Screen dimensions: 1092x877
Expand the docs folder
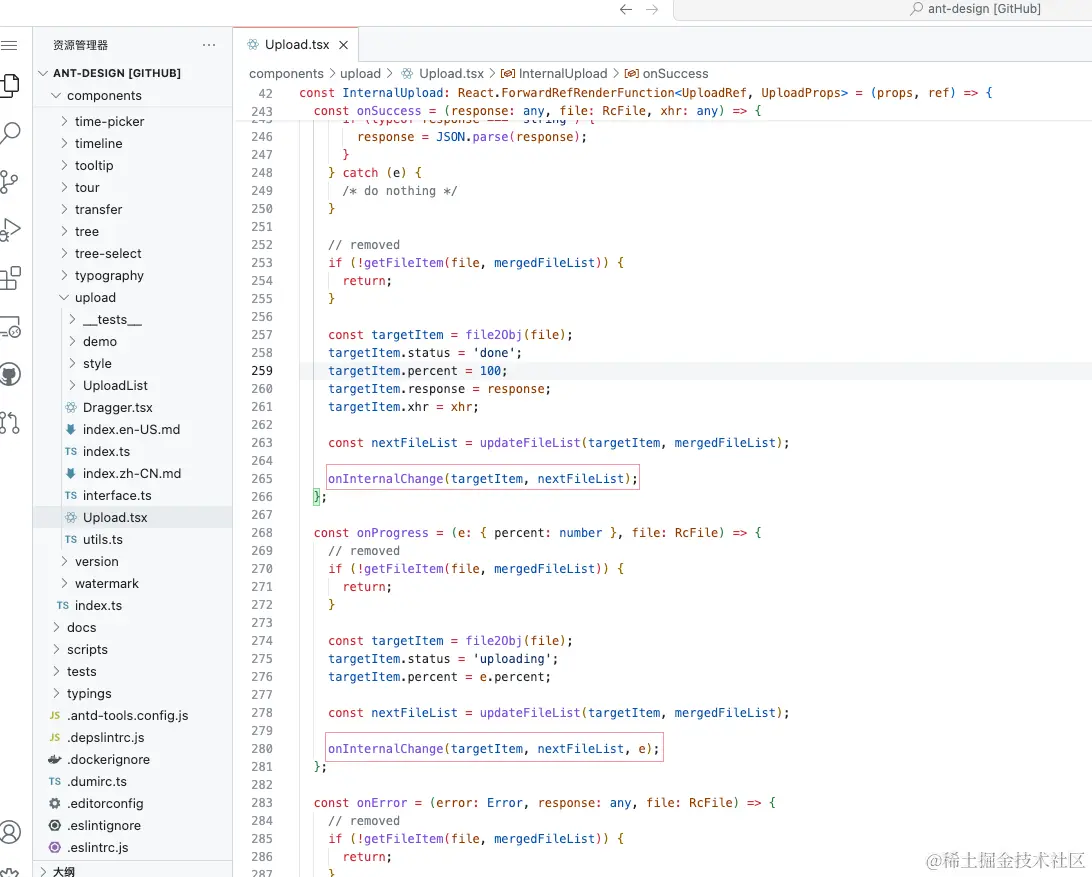[132, 628]
